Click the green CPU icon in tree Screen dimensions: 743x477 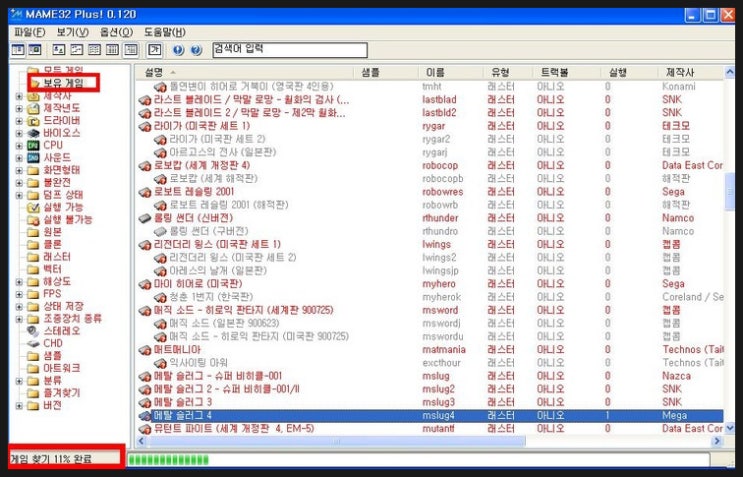(x=33, y=145)
